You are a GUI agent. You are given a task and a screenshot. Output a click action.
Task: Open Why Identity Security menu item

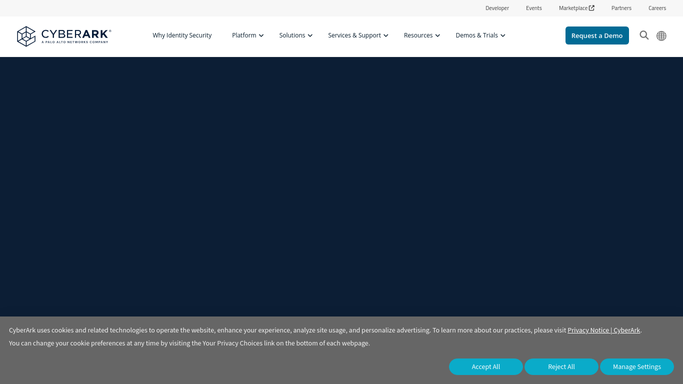coord(182,35)
